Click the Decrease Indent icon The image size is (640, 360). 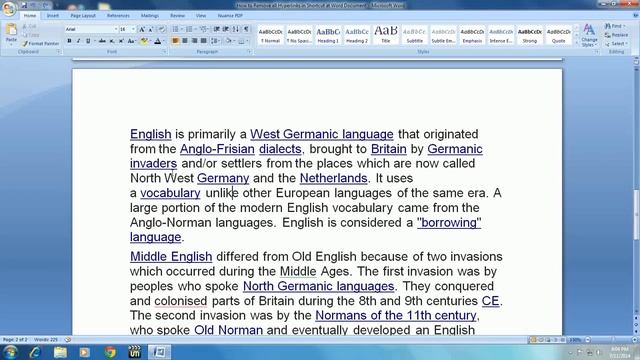217,29
